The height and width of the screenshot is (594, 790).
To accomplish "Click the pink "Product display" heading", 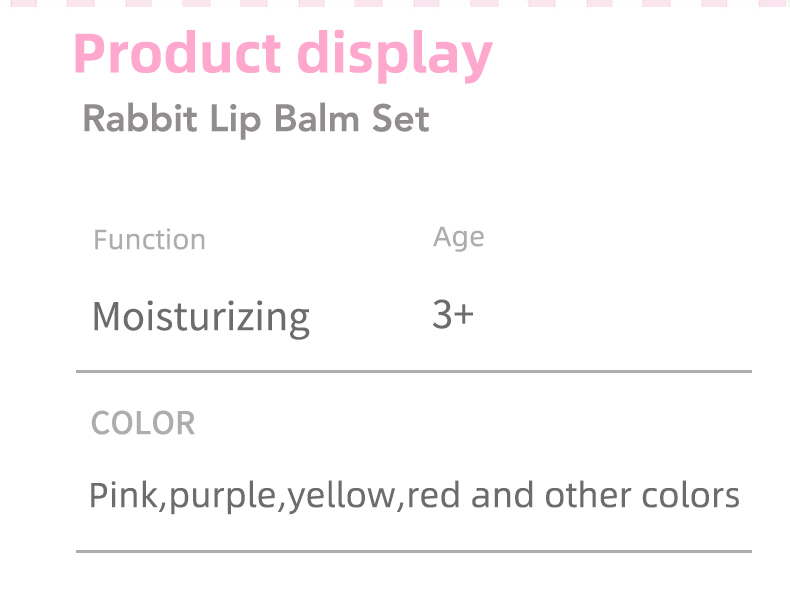I will tap(282, 54).
